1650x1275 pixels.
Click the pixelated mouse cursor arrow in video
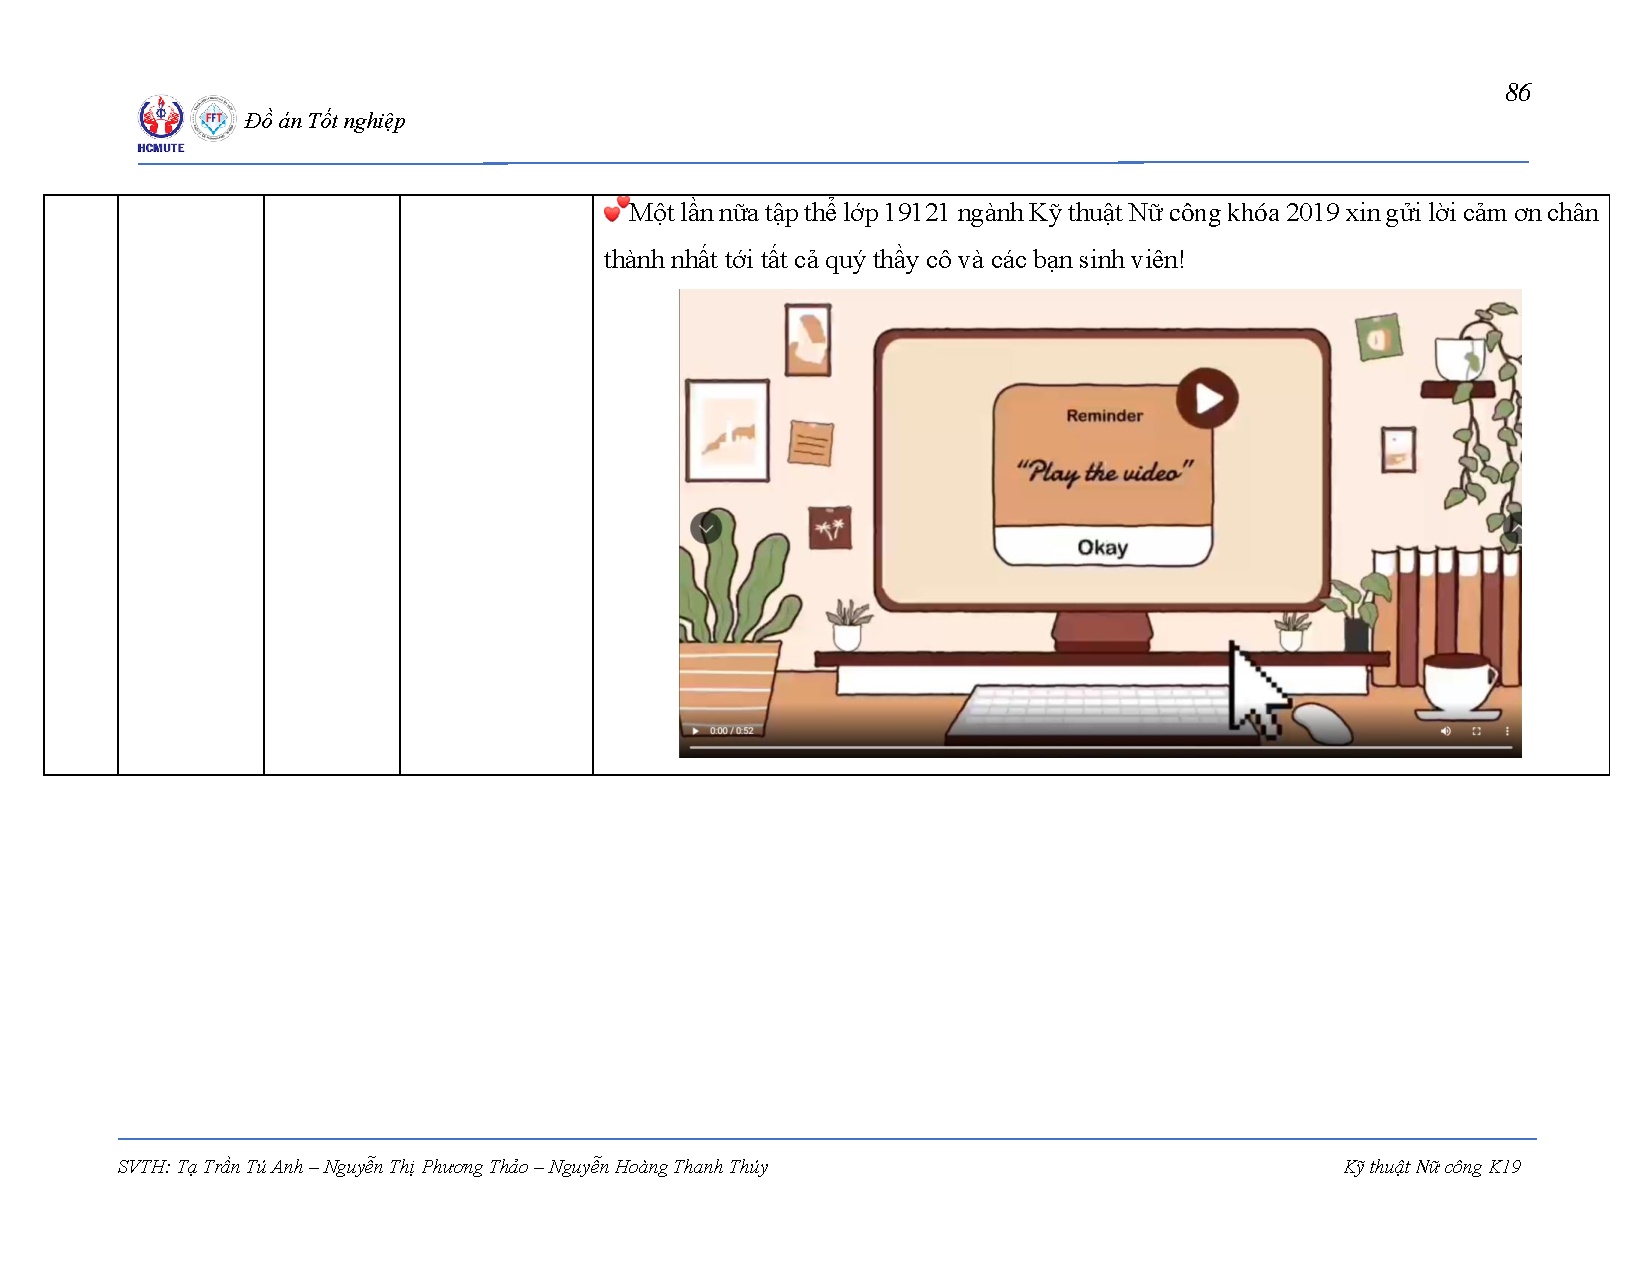(x=1255, y=689)
